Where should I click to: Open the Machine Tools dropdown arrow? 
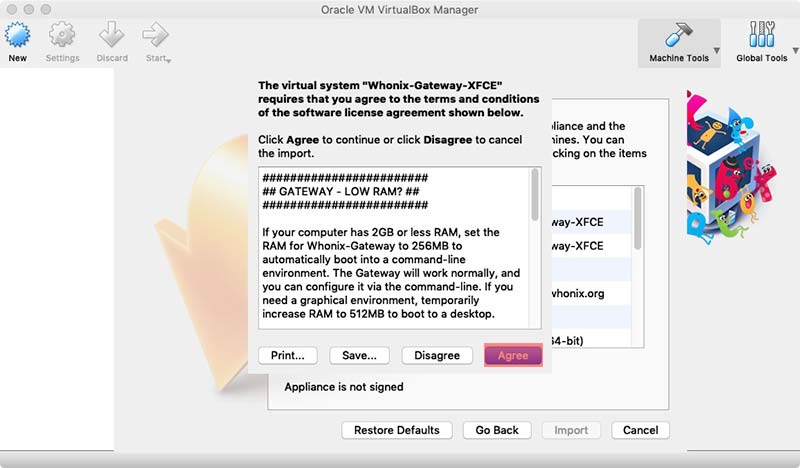(716, 51)
